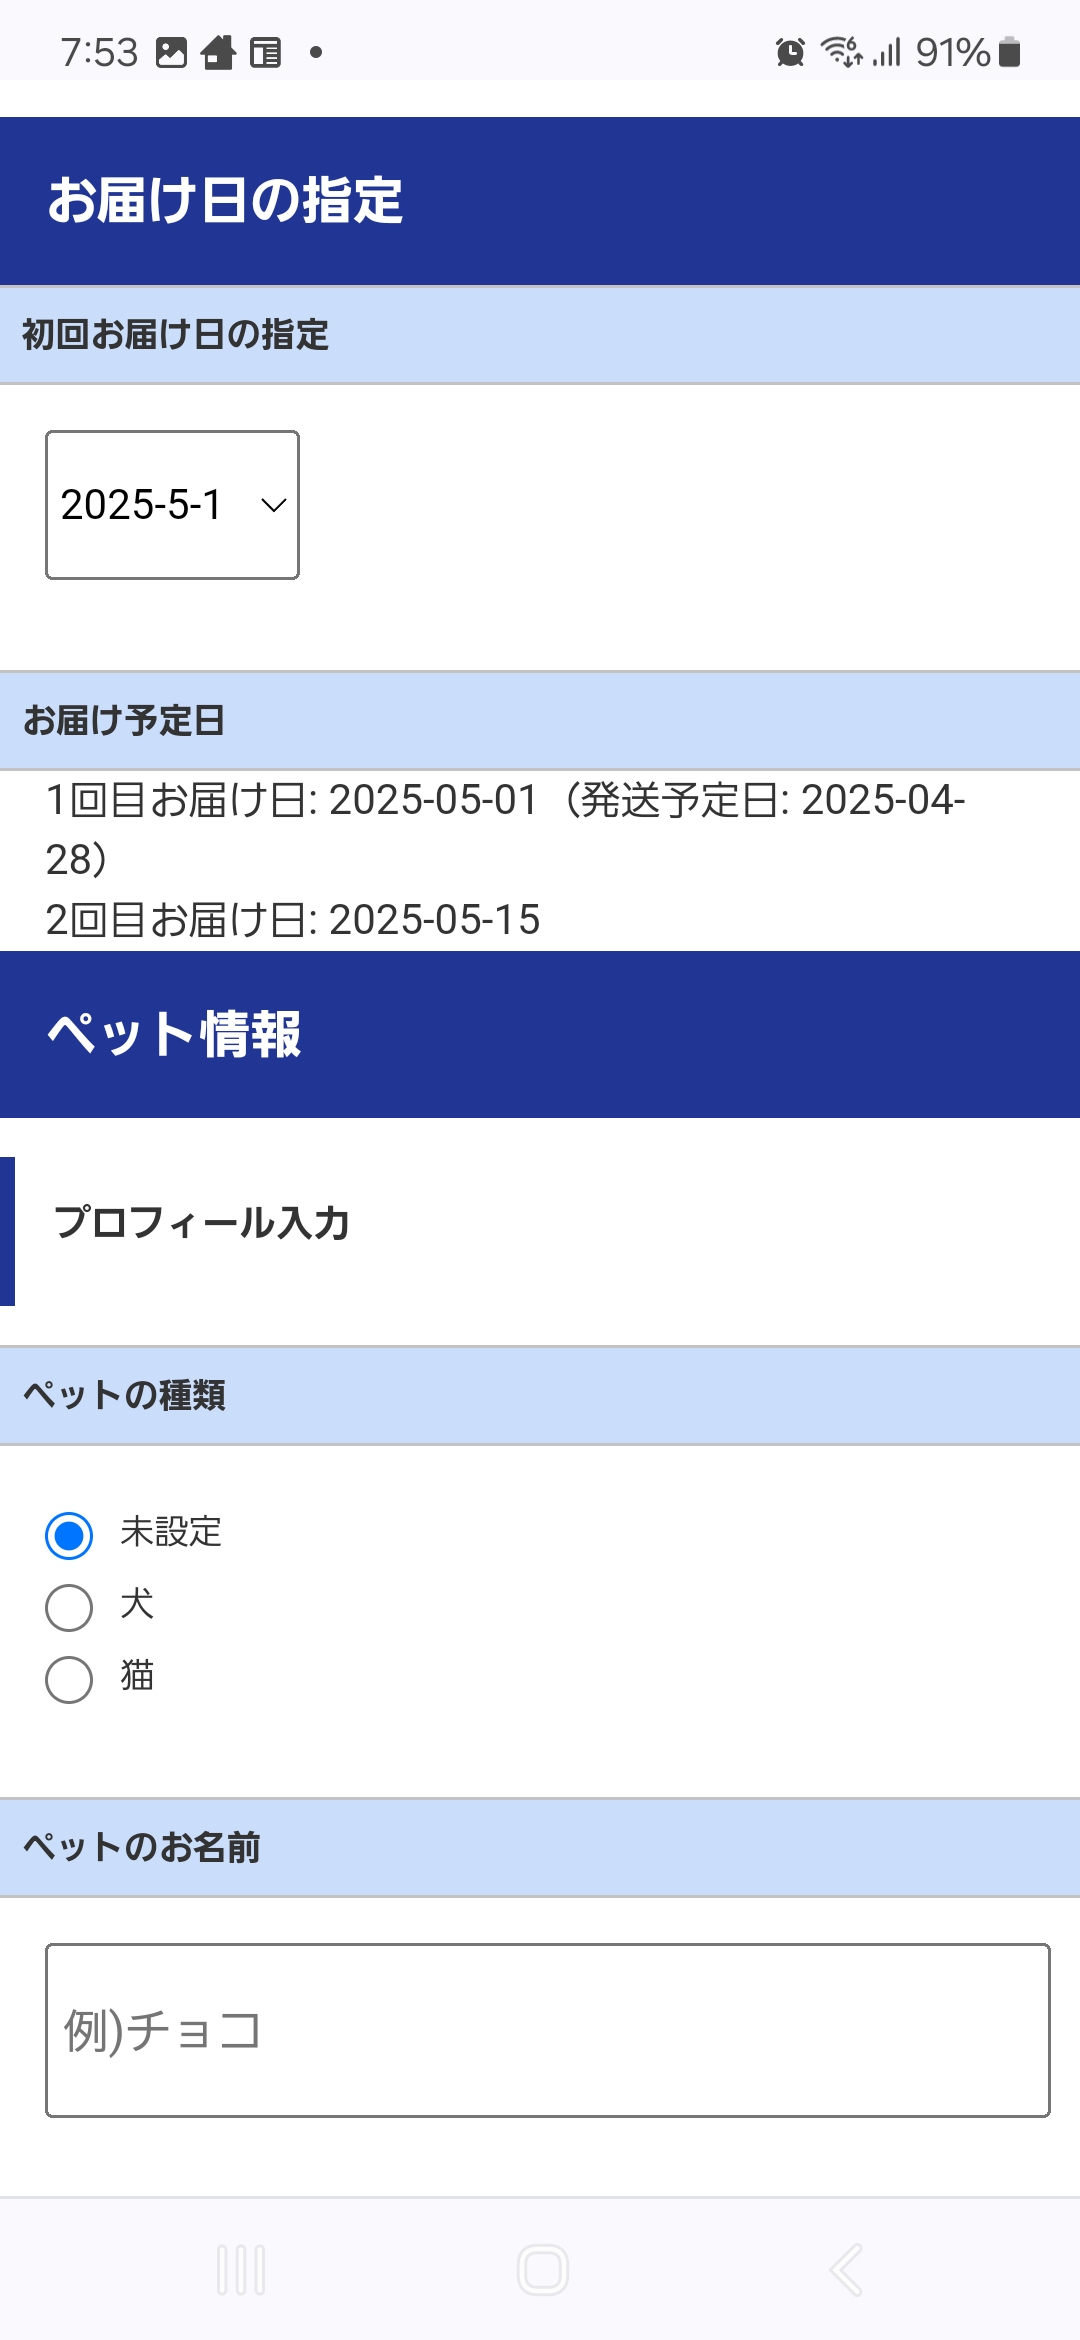Select the 未設定 radio button
This screenshot has width=1080, height=2340.
(69, 1535)
